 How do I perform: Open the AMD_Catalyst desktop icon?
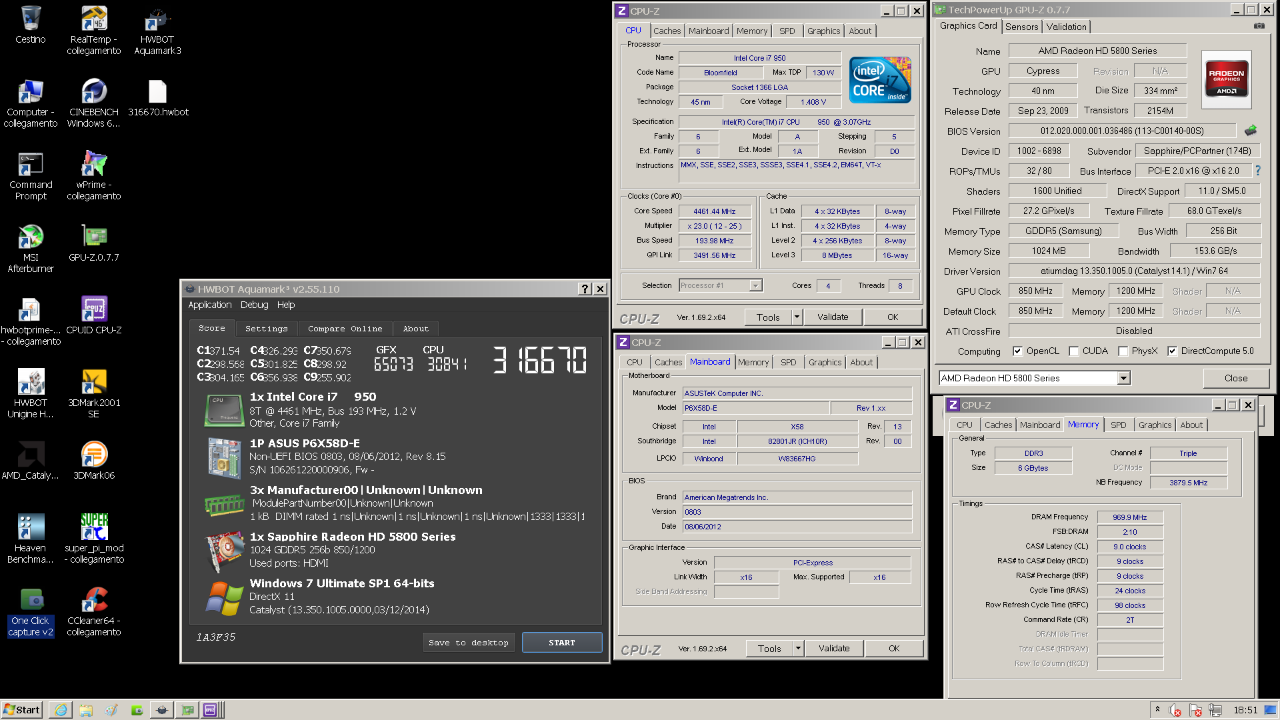pyautogui.click(x=31, y=461)
